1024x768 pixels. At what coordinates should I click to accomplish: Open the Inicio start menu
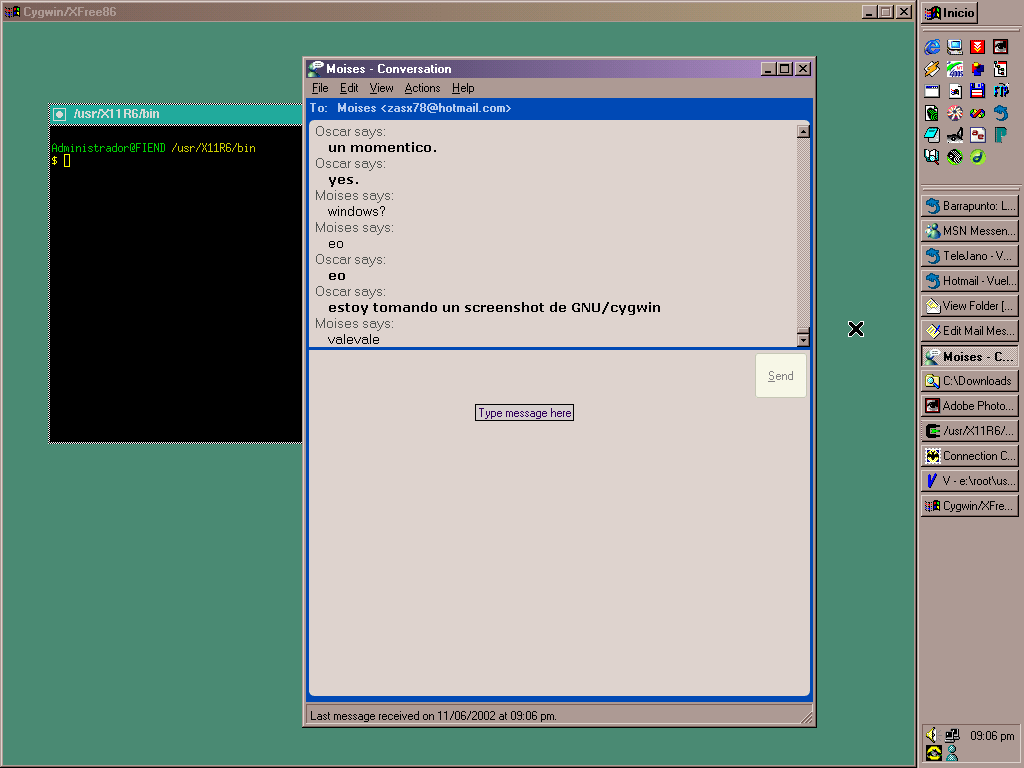pyautogui.click(x=950, y=12)
